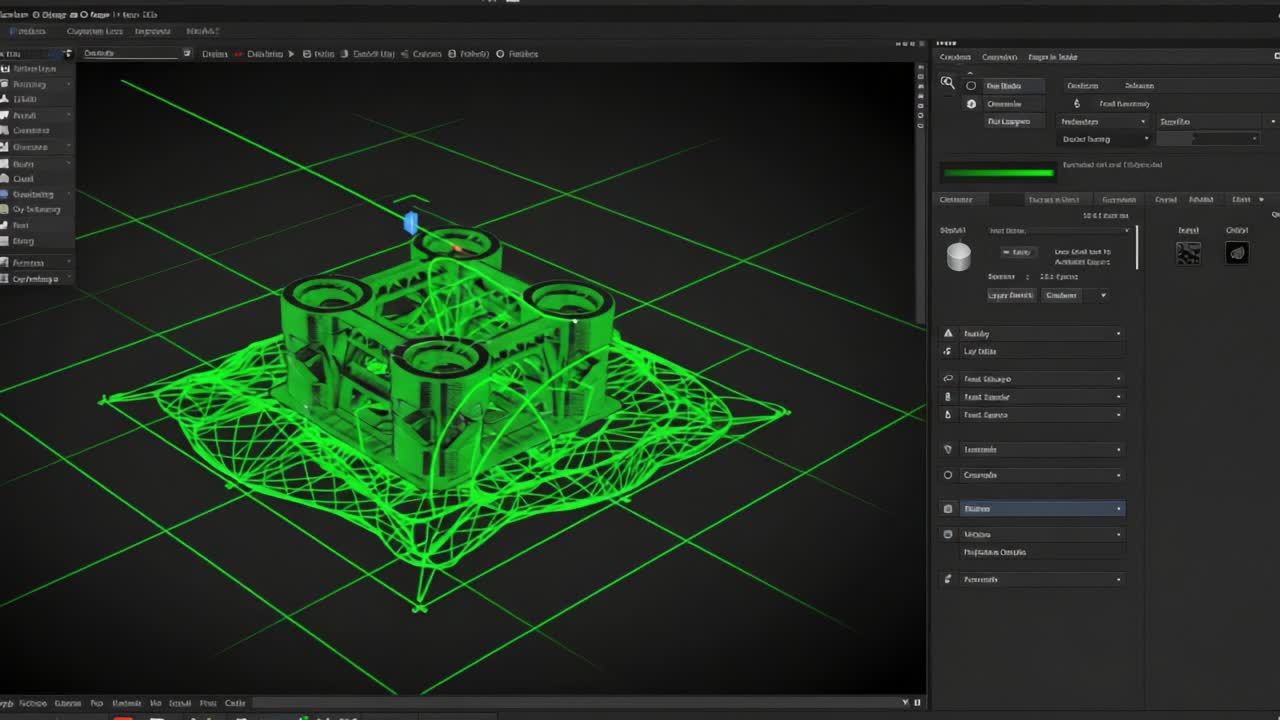
Task: Toggle the highlighted blue section row on
Action: tap(1040, 508)
